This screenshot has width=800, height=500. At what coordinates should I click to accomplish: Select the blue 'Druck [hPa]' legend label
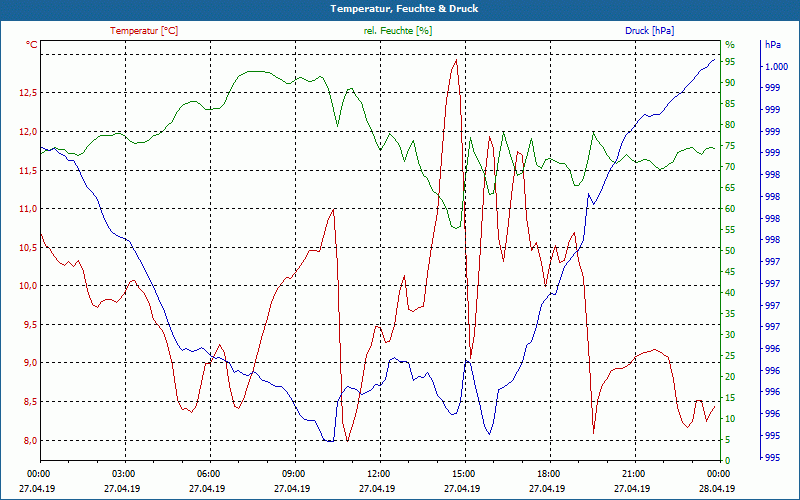pos(649,31)
